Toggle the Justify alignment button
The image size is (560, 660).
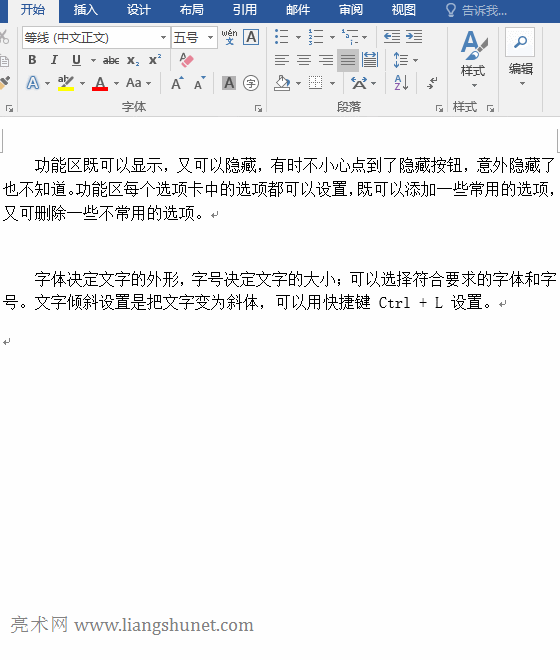pyautogui.click(x=348, y=60)
